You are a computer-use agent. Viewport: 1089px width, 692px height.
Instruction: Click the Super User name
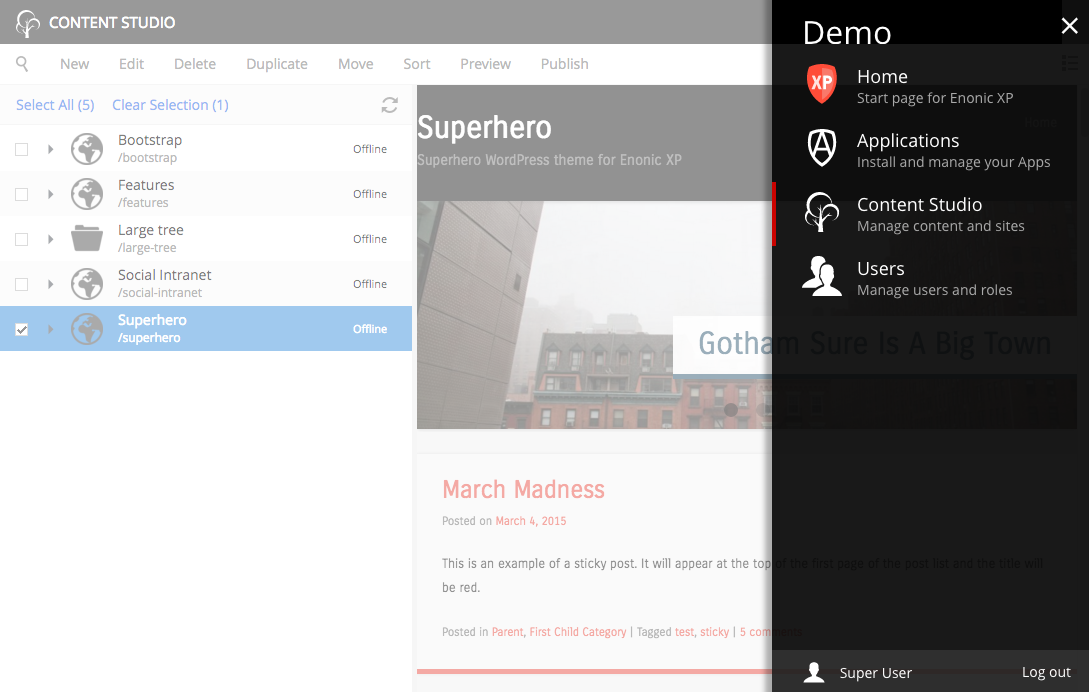[x=875, y=673]
